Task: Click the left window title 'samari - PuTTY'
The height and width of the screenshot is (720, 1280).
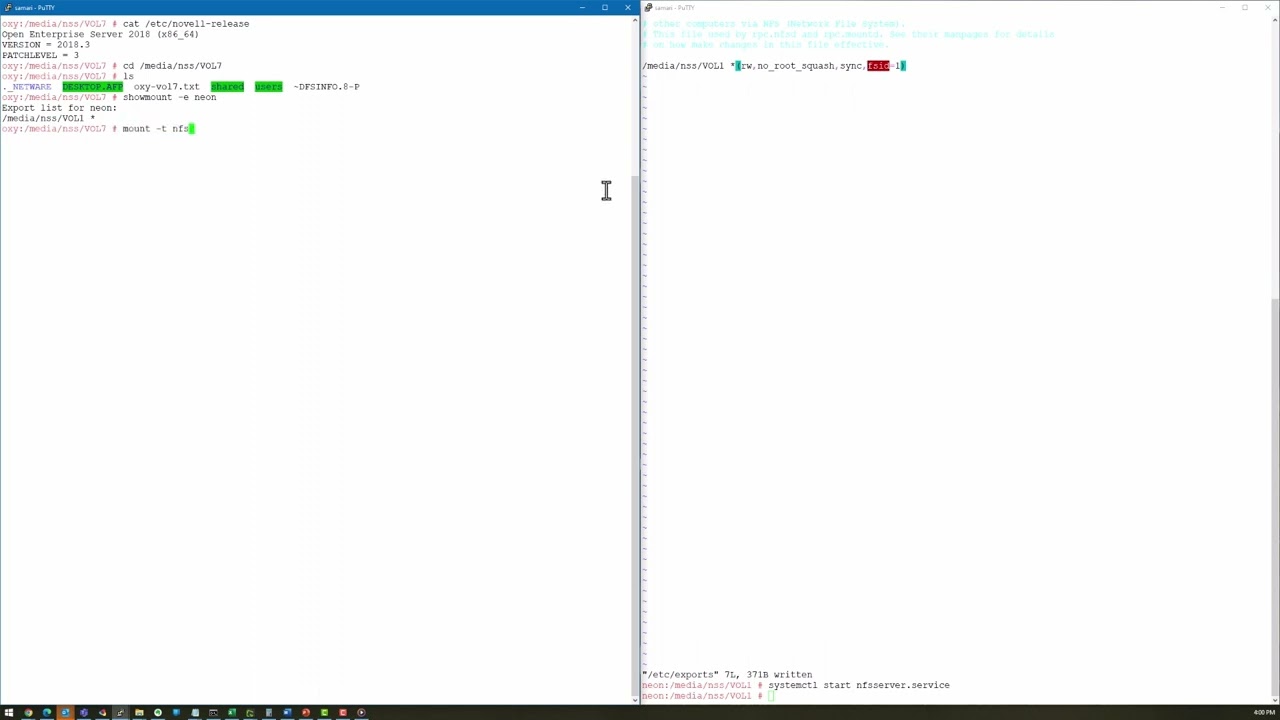Action: [x=34, y=8]
